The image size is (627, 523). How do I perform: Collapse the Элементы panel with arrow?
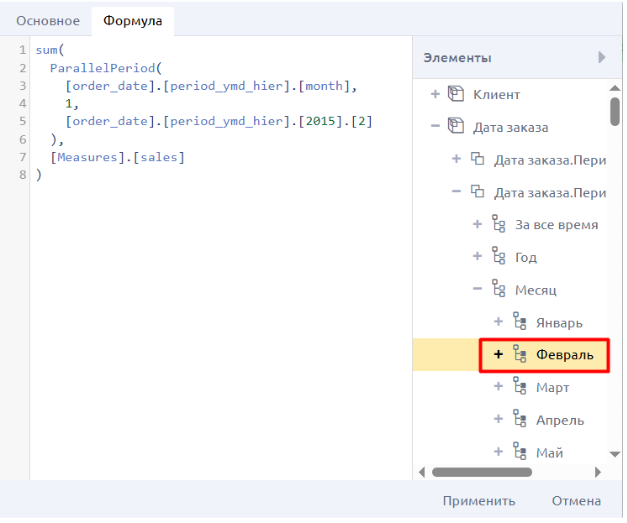[x=602, y=58]
